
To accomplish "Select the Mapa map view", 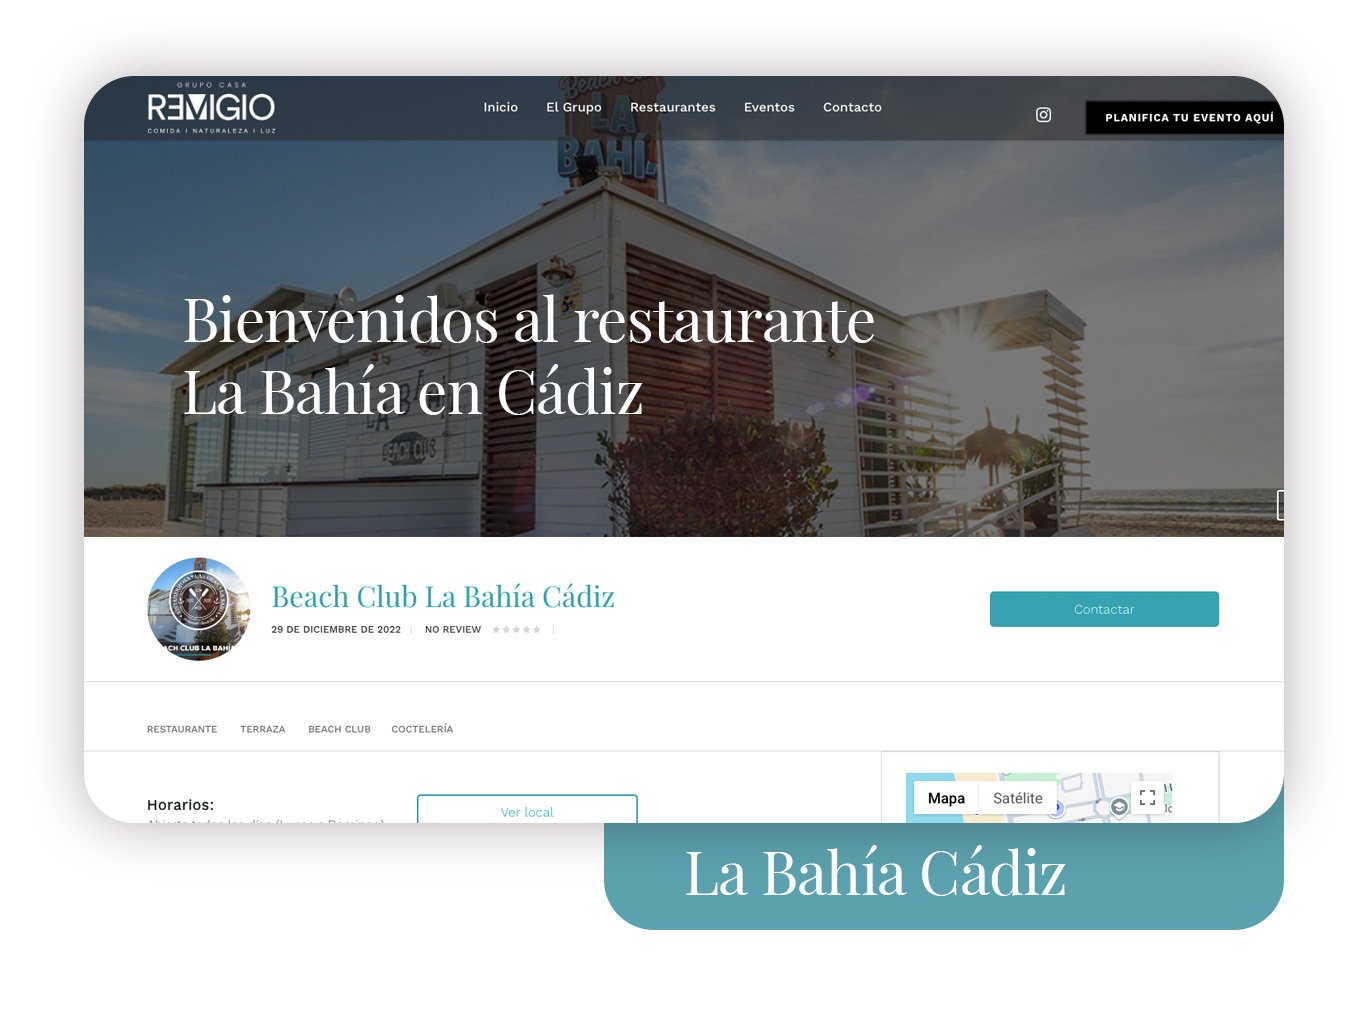I will (945, 798).
